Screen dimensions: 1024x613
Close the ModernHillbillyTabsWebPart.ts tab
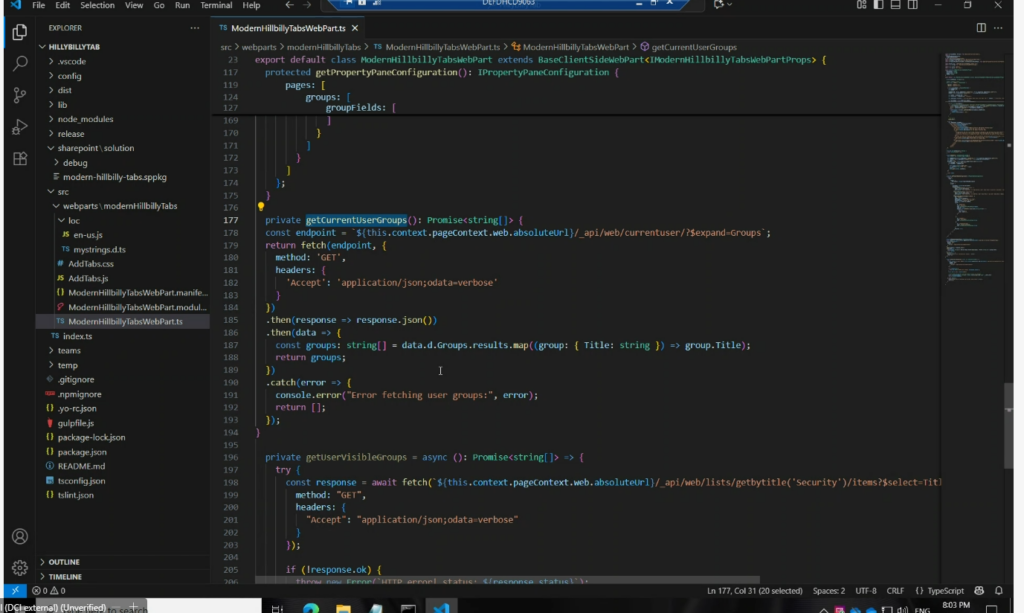pyautogui.click(x=355, y=28)
